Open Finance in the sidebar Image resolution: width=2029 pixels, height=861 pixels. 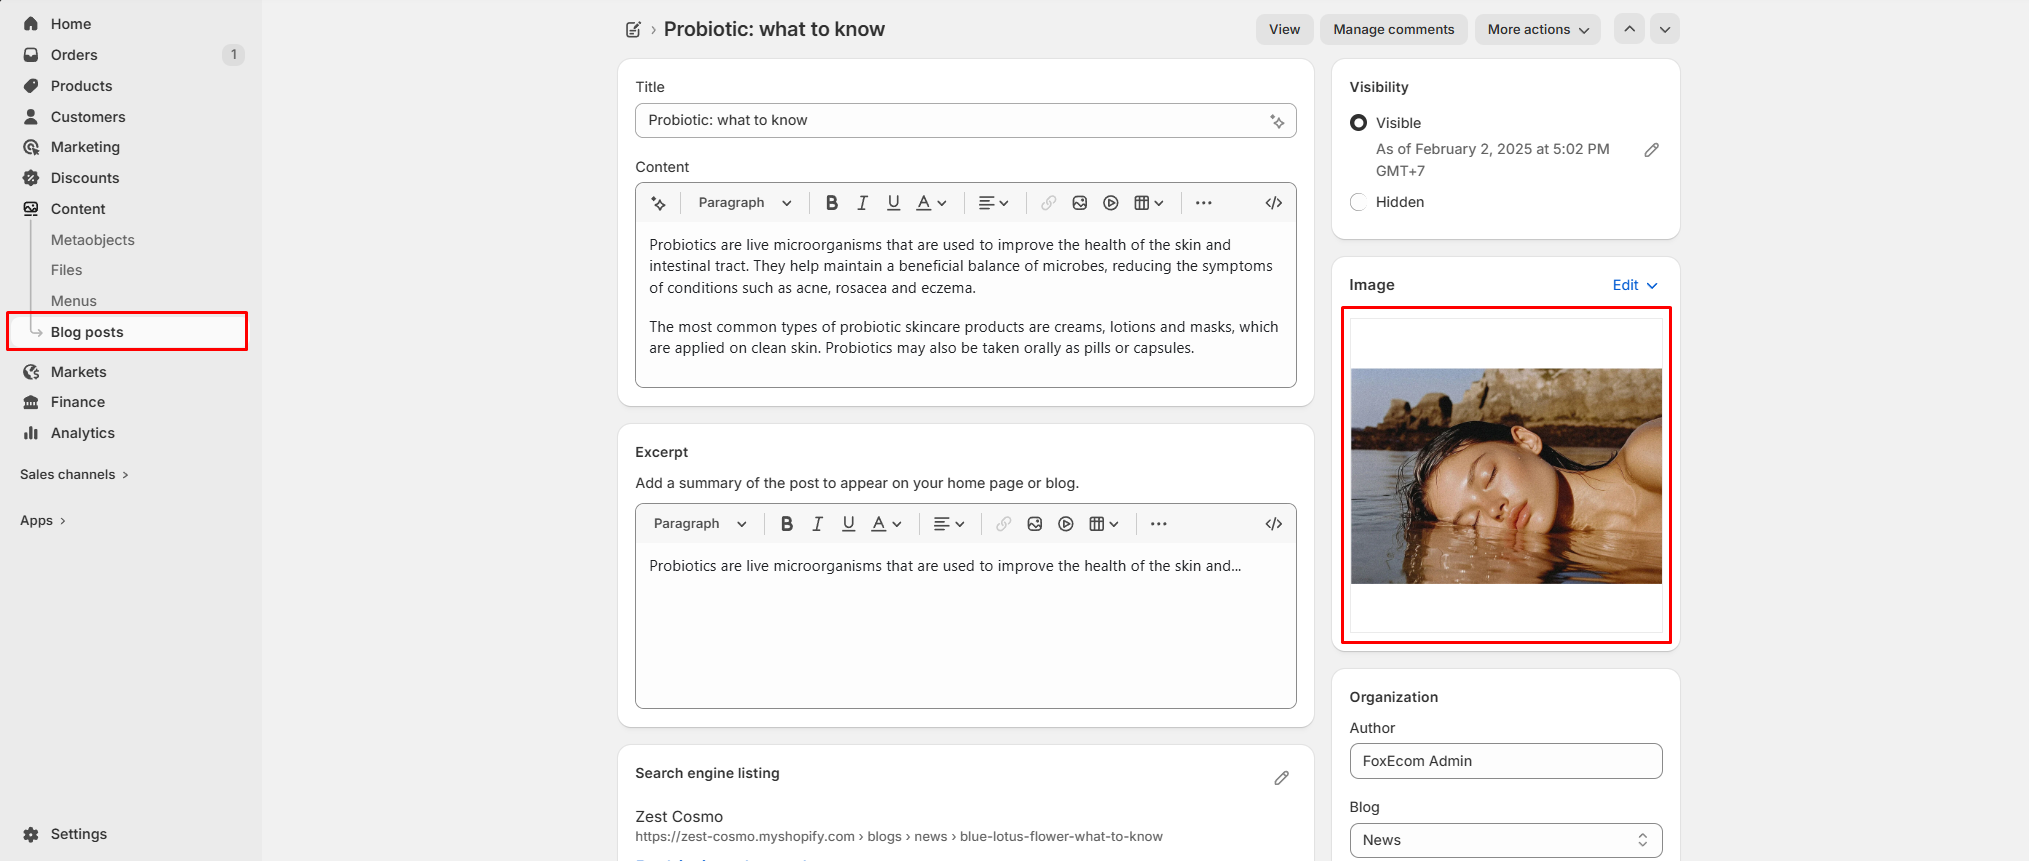(x=77, y=402)
